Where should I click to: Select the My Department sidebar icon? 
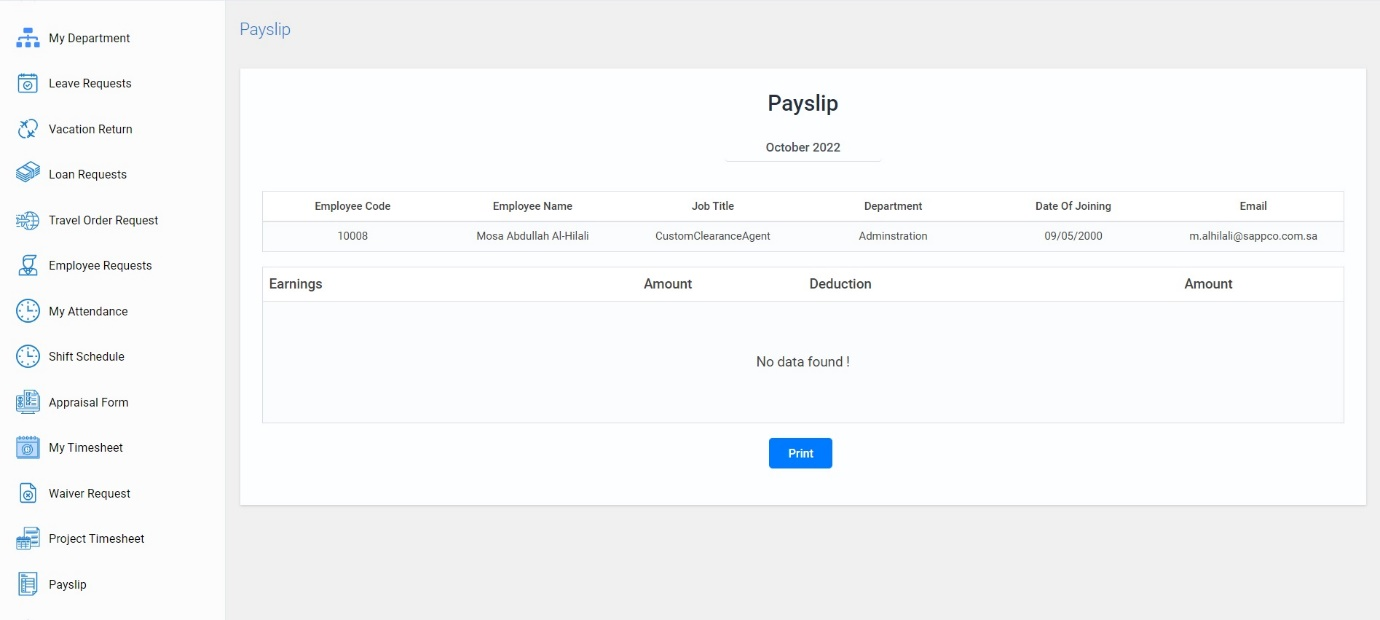click(27, 37)
